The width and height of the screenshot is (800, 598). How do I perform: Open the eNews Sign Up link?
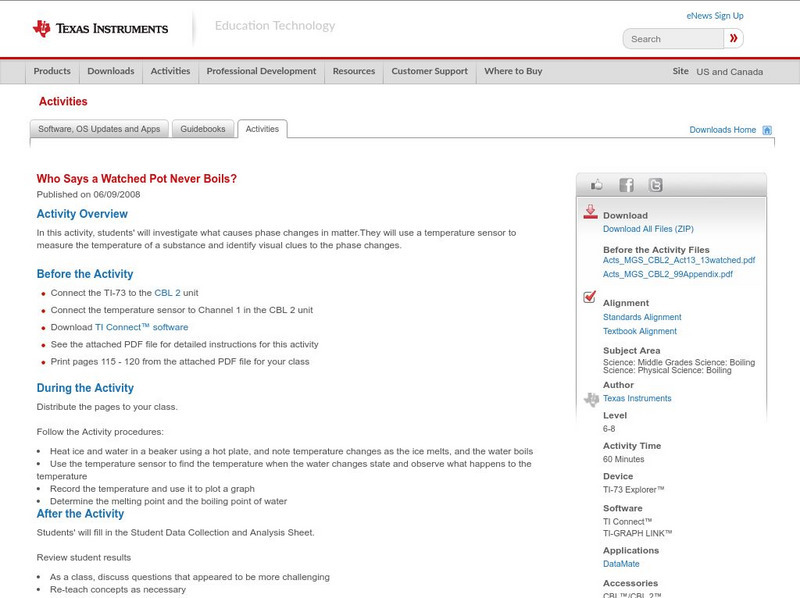(715, 16)
